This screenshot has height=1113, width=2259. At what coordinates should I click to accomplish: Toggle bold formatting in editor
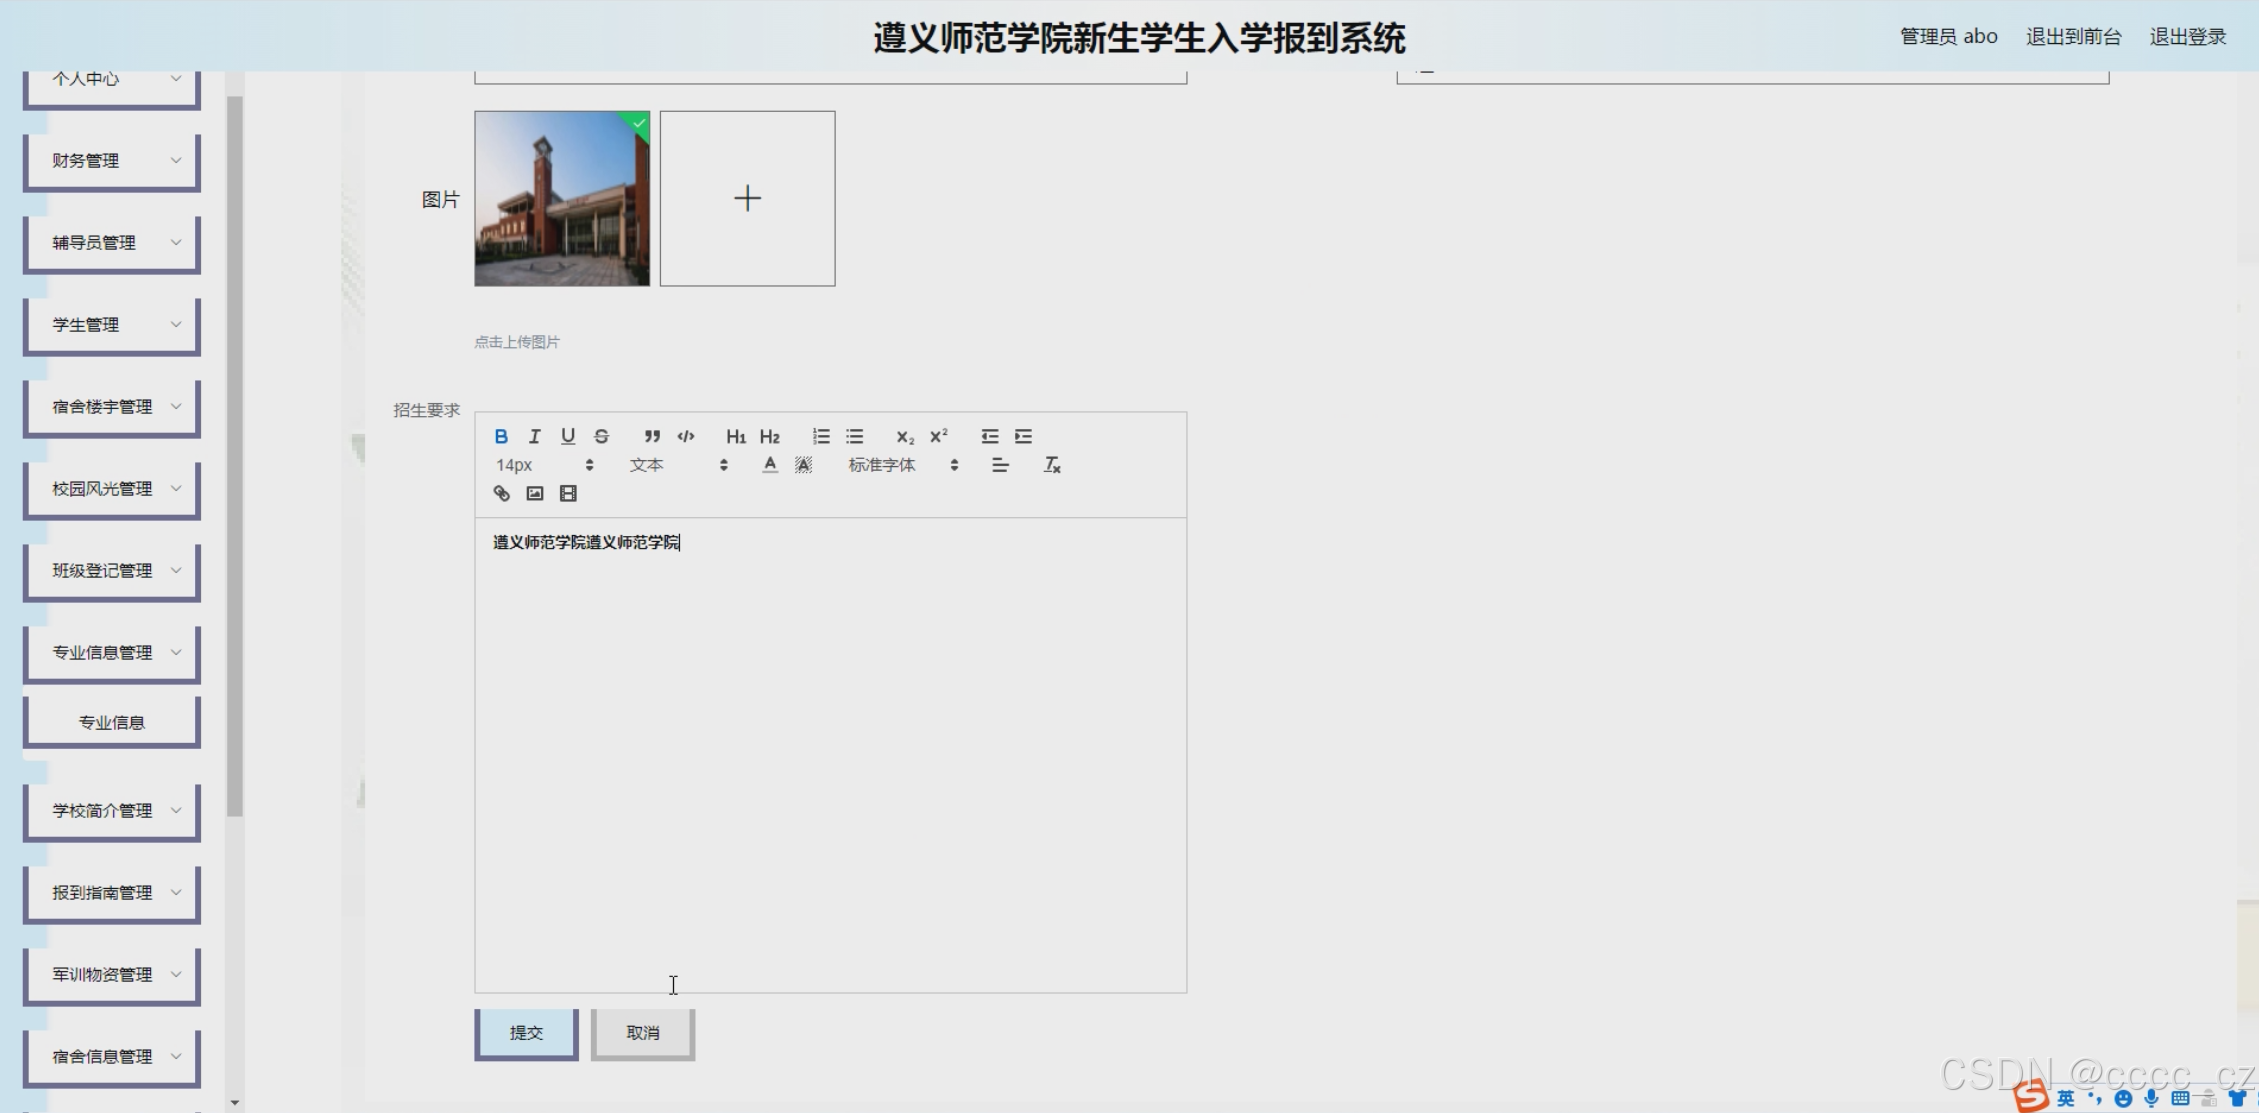pos(501,436)
